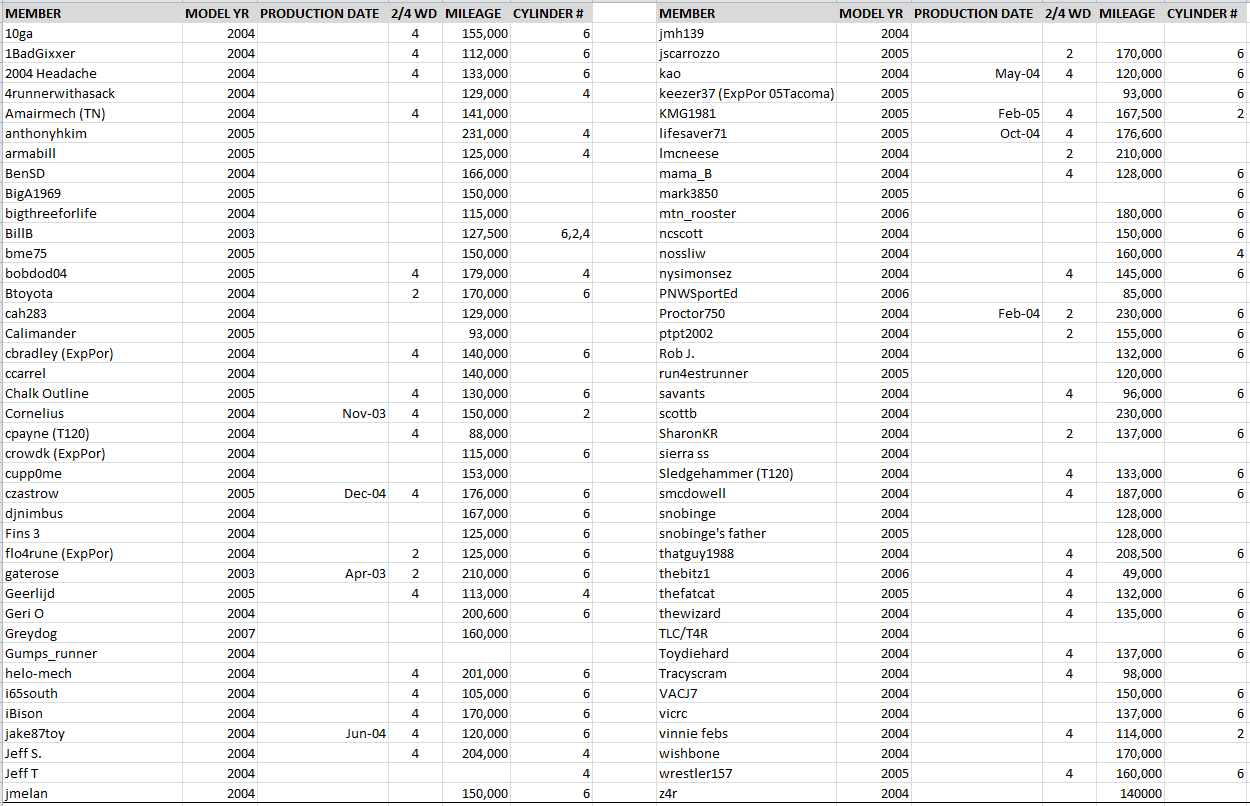Select the Greydog model year 2007 cell

coord(220,633)
